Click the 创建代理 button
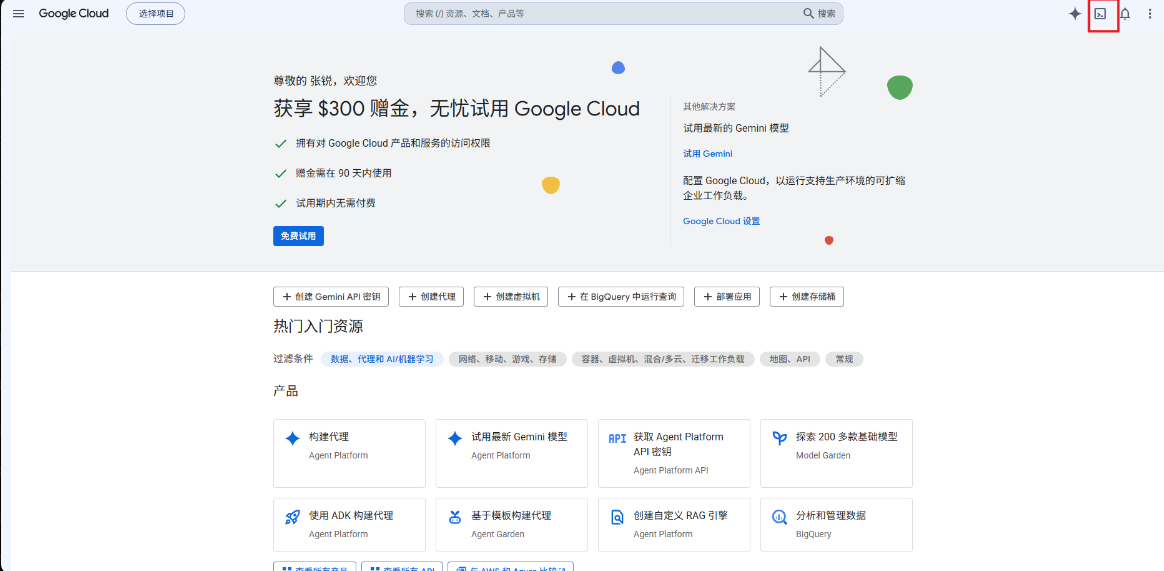This screenshot has width=1164, height=571. (431, 296)
